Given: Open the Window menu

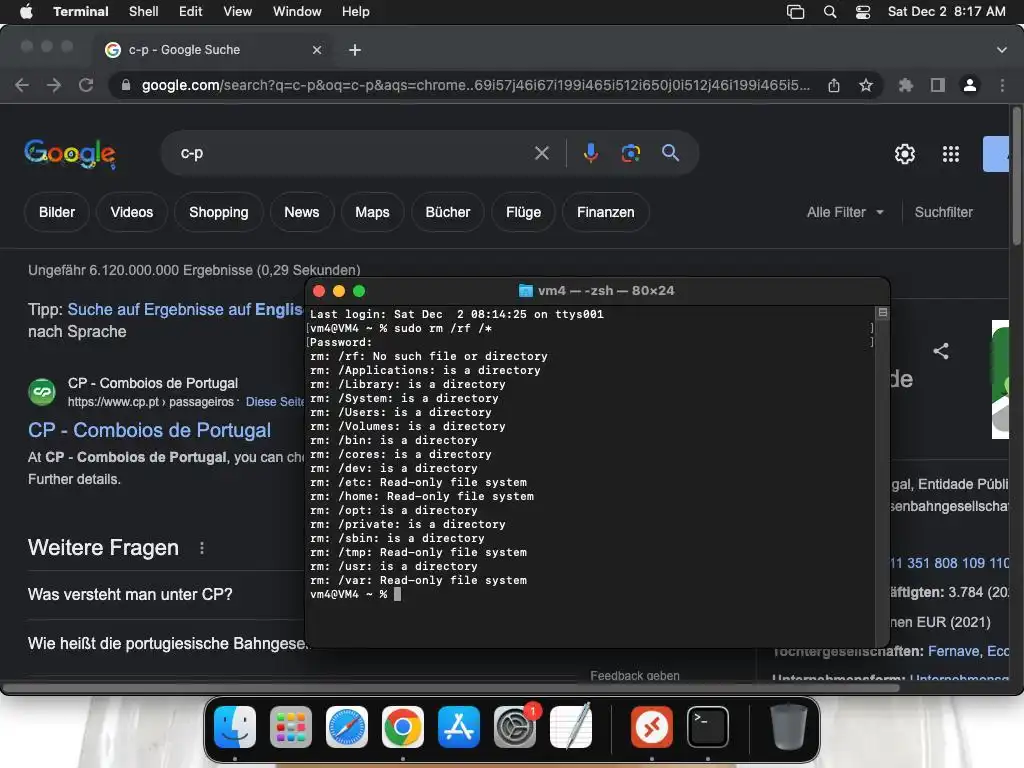Looking at the screenshot, I should [x=296, y=11].
